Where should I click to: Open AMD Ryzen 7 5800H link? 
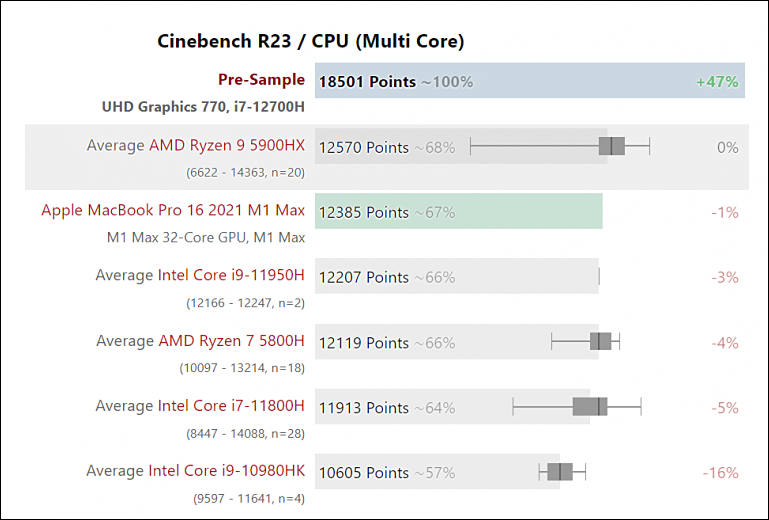[231, 340]
